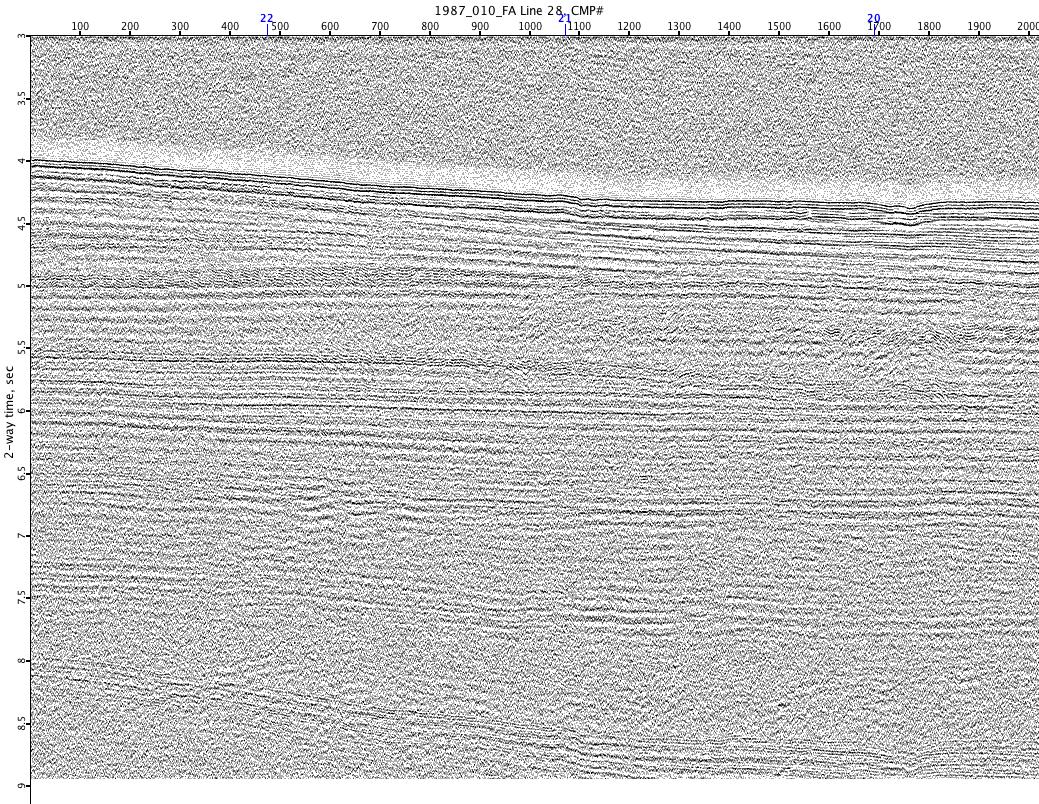Pick CMP tick label 1500
The image size is (1039, 804).
[x=779, y=27]
